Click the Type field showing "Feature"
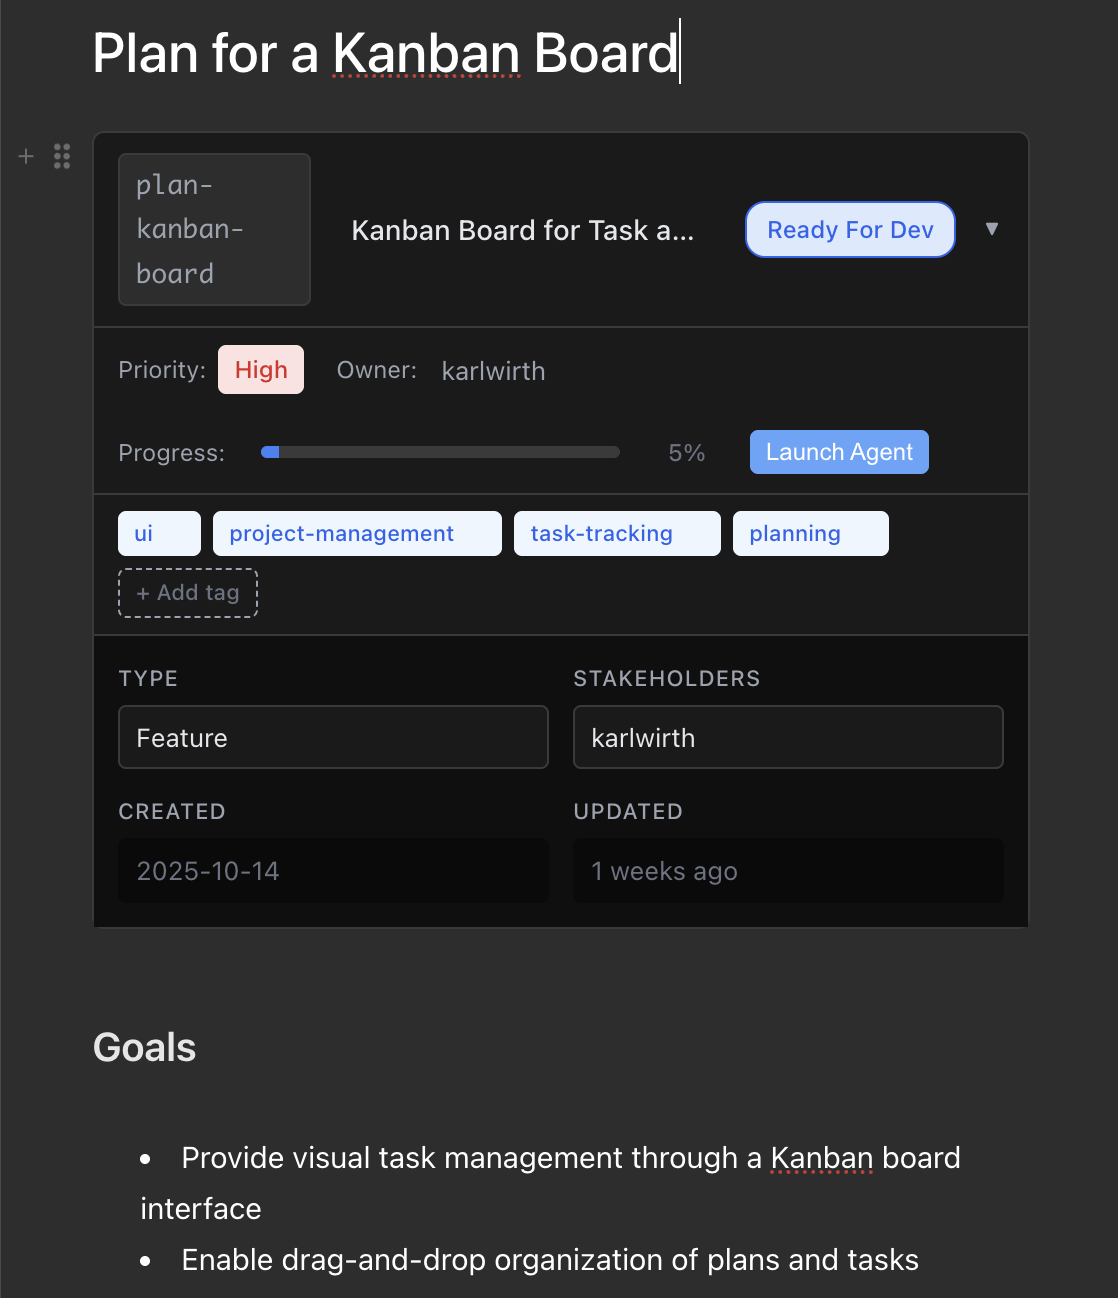Image resolution: width=1118 pixels, height=1298 pixels. tap(332, 737)
